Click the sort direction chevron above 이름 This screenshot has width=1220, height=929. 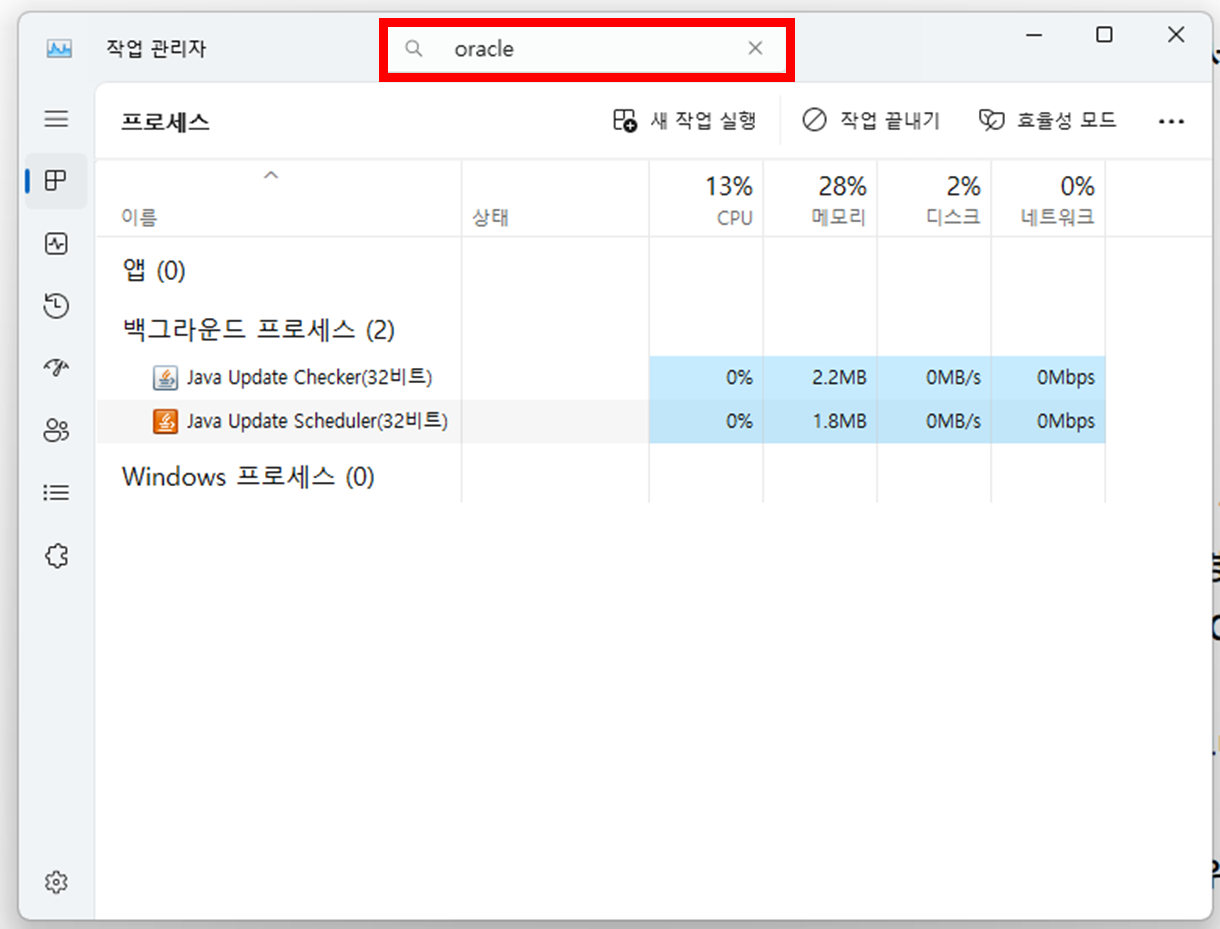click(x=270, y=175)
